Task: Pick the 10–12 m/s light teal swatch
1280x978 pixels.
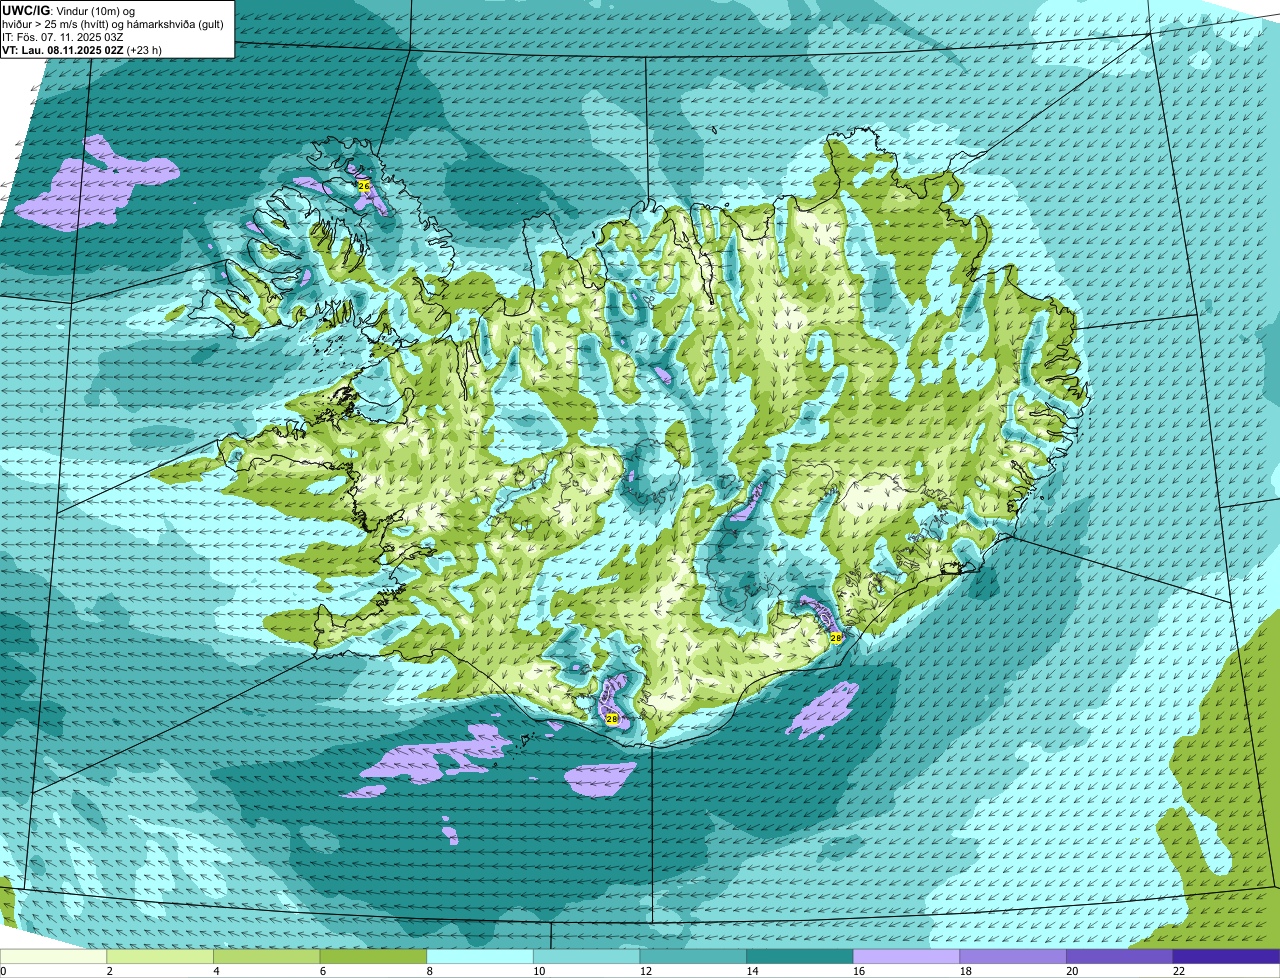Action: pos(587,956)
